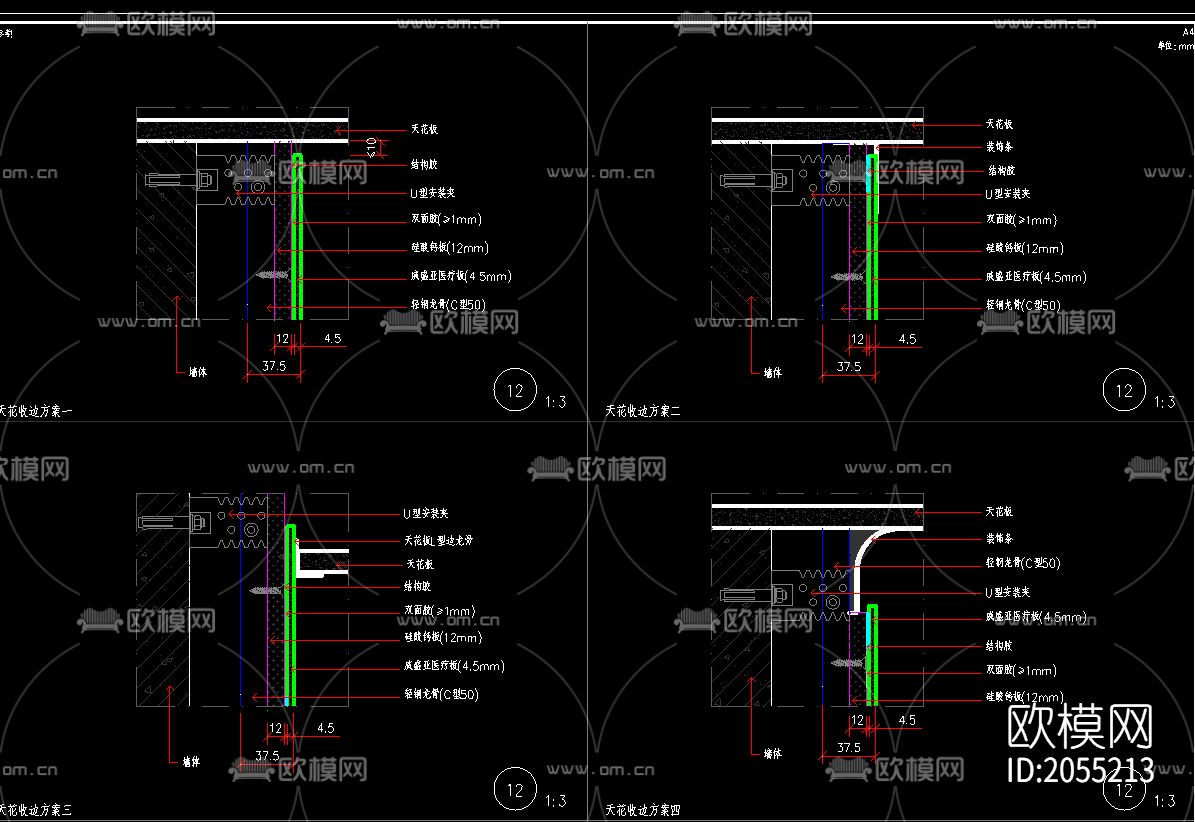Click the 天花板L型边龙骨 annotation label
This screenshot has width=1195, height=822.
[438, 540]
